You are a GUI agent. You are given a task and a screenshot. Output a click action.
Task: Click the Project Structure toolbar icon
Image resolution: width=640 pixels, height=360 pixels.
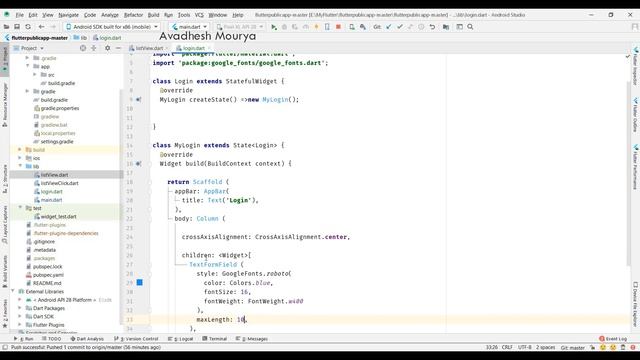coord(446,27)
